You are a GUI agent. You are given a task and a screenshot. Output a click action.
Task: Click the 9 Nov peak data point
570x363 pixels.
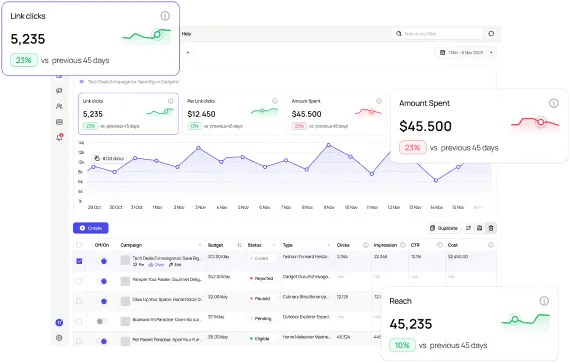329,145
